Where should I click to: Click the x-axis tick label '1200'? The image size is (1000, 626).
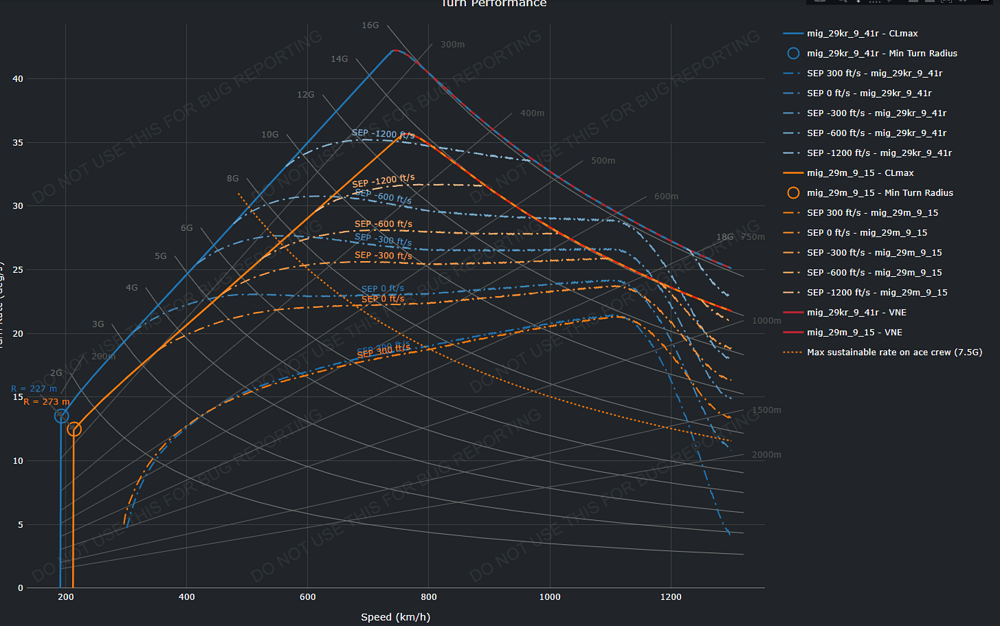(x=671, y=597)
